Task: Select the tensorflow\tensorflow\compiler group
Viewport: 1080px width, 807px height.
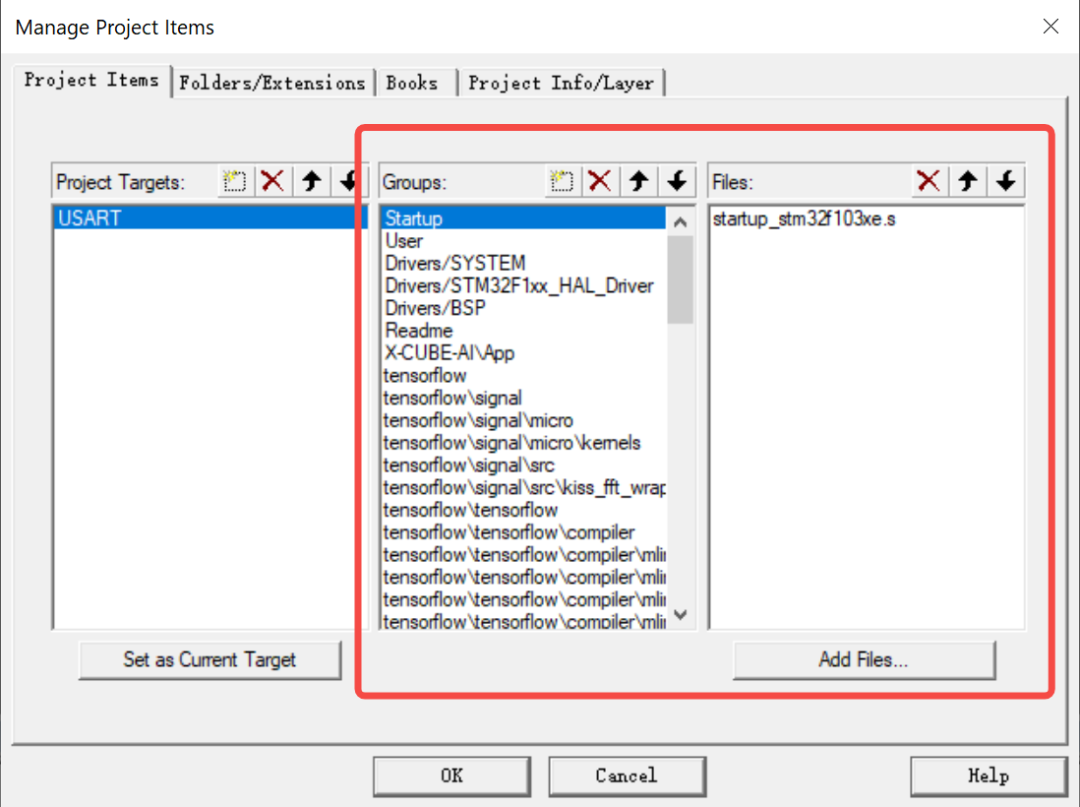Action: (523, 532)
